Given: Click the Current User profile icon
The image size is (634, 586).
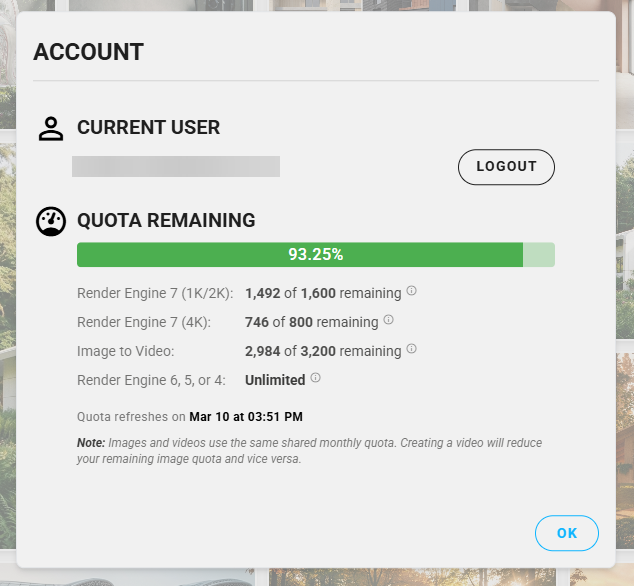Looking at the screenshot, I should coord(51,128).
